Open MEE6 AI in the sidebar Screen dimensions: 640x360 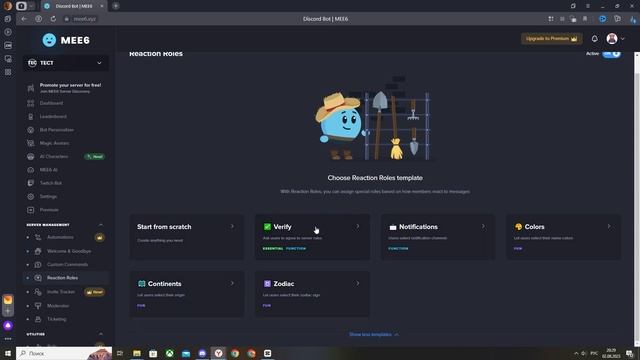pyautogui.click(x=49, y=170)
